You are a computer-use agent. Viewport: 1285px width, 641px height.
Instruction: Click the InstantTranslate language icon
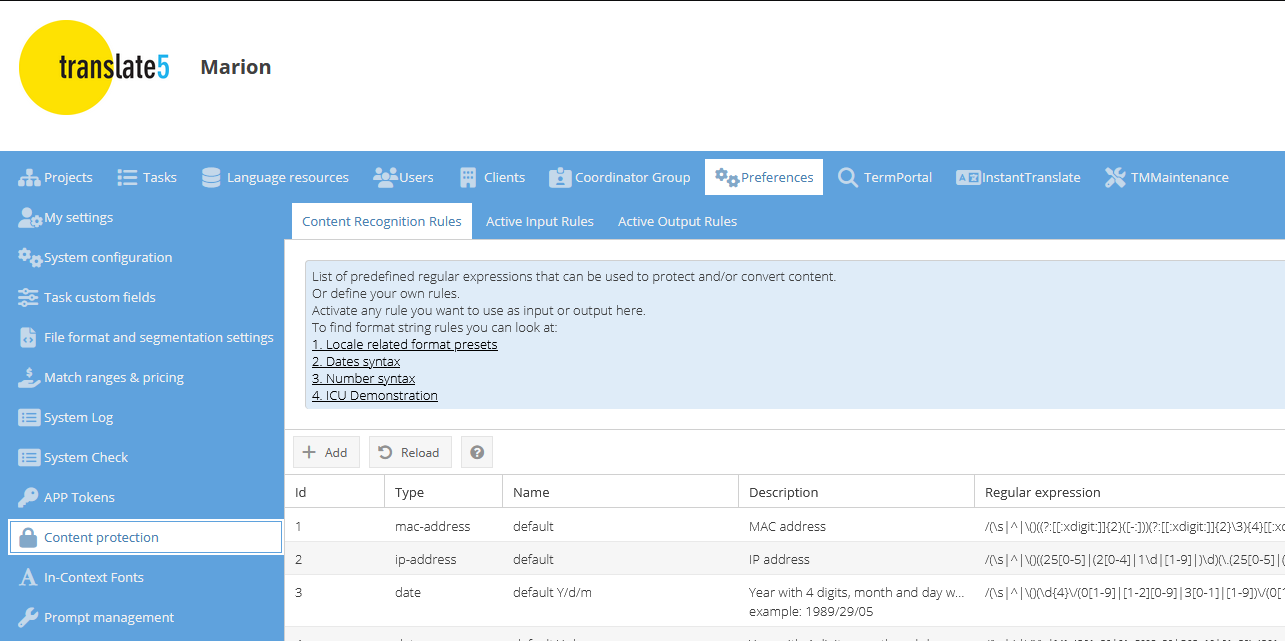[968, 177]
